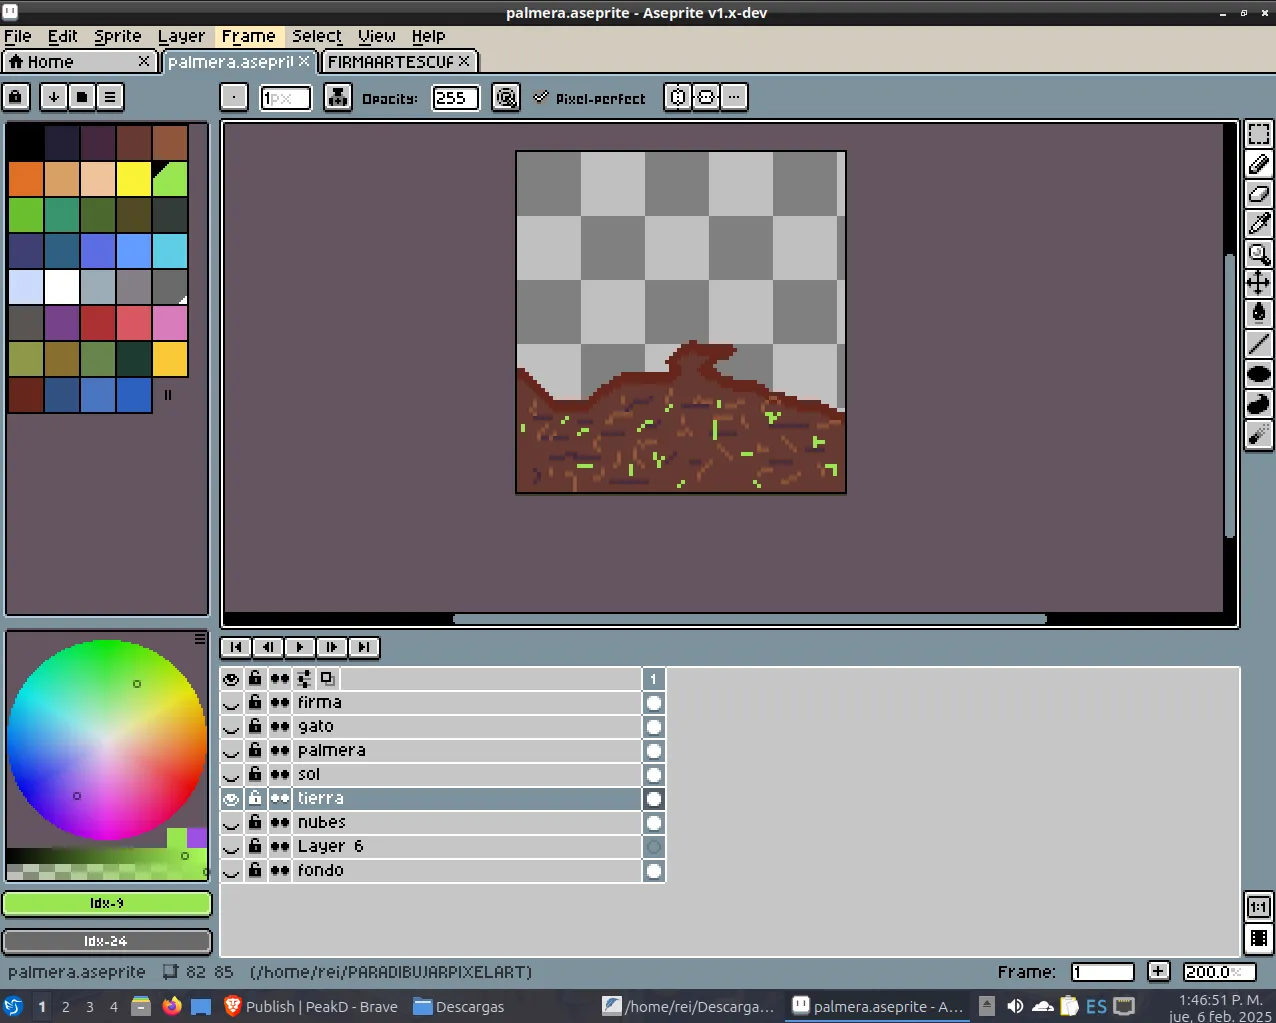Click the foreground color Idx-9 button
Screen dimensions: 1276x1023
tap(107, 904)
